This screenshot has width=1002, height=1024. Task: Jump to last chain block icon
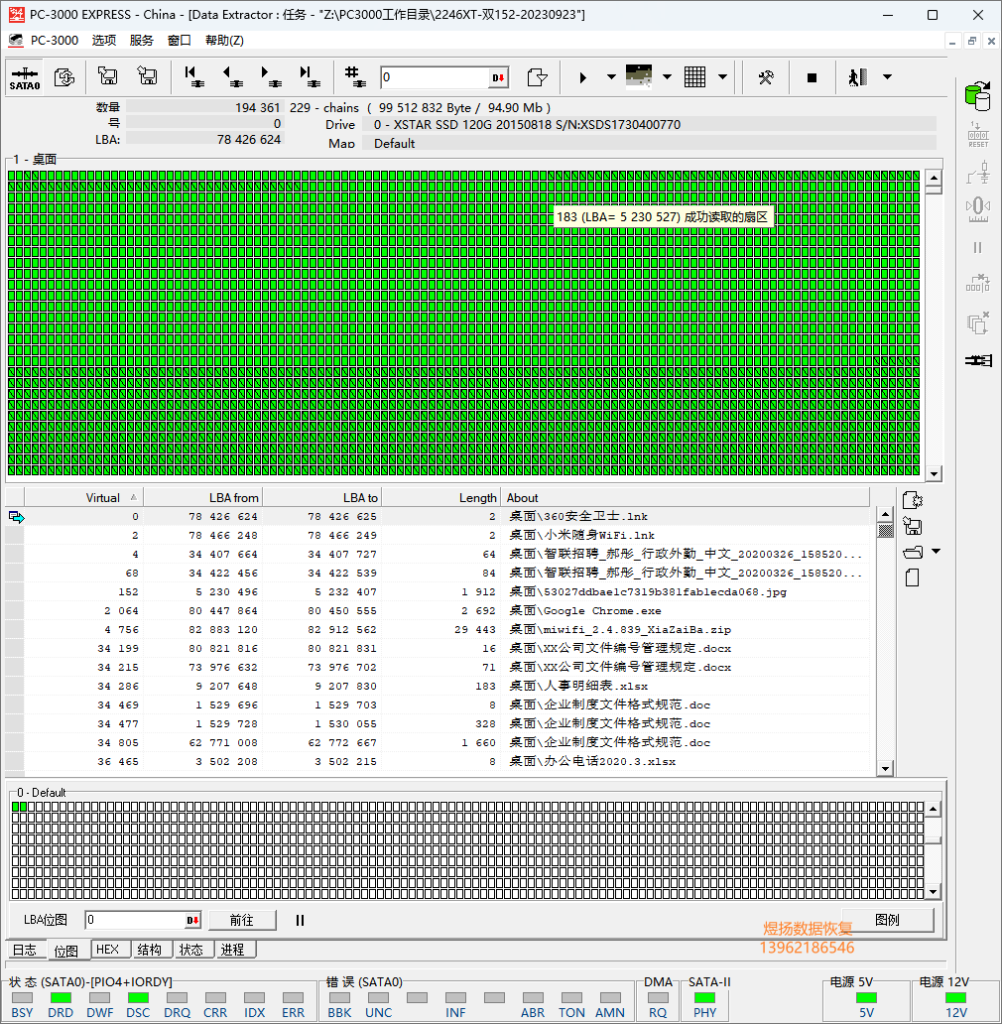coord(308,76)
